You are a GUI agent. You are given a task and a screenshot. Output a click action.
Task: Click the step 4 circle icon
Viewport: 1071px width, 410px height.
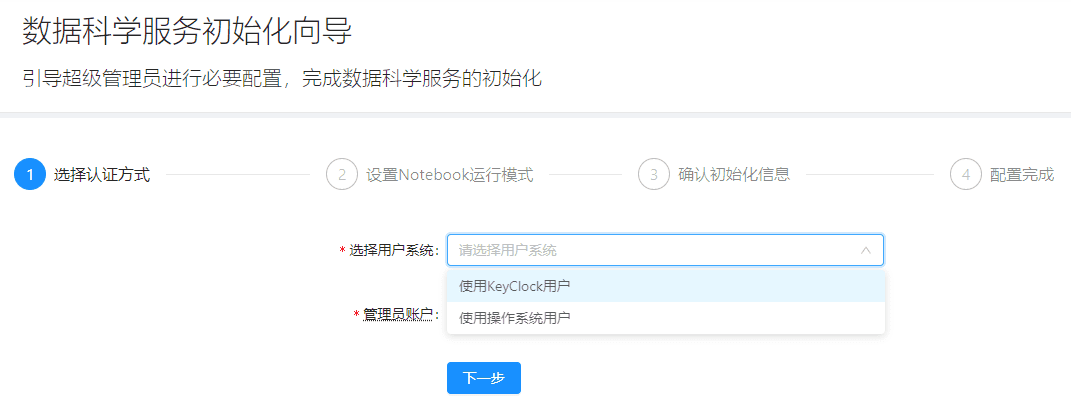tap(966, 175)
